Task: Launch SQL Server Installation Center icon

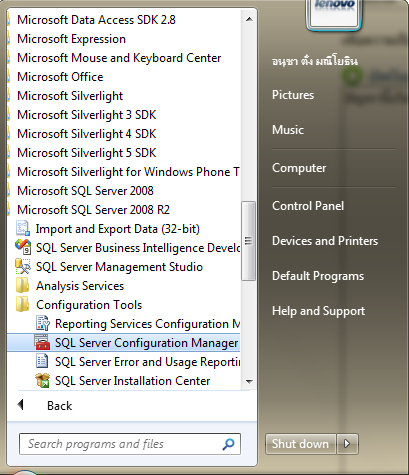Action: coord(42,380)
